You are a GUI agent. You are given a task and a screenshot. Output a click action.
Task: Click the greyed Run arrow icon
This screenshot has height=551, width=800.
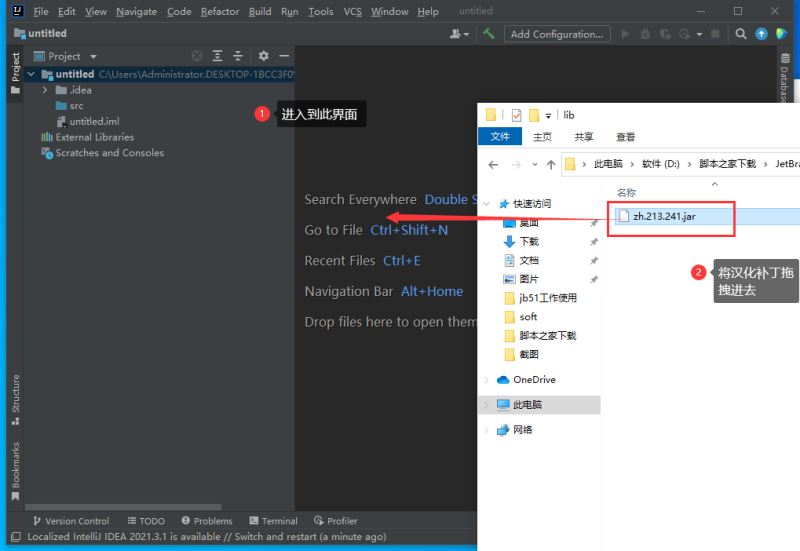(625, 34)
